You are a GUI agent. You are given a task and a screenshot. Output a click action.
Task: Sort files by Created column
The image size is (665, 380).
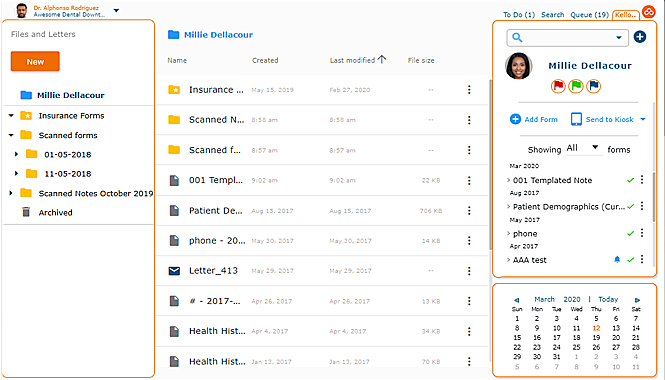(x=265, y=60)
